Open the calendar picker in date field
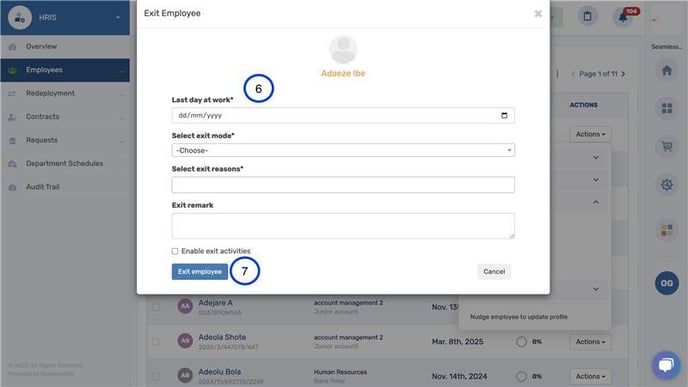The height and width of the screenshot is (387, 688). [504, 115]
